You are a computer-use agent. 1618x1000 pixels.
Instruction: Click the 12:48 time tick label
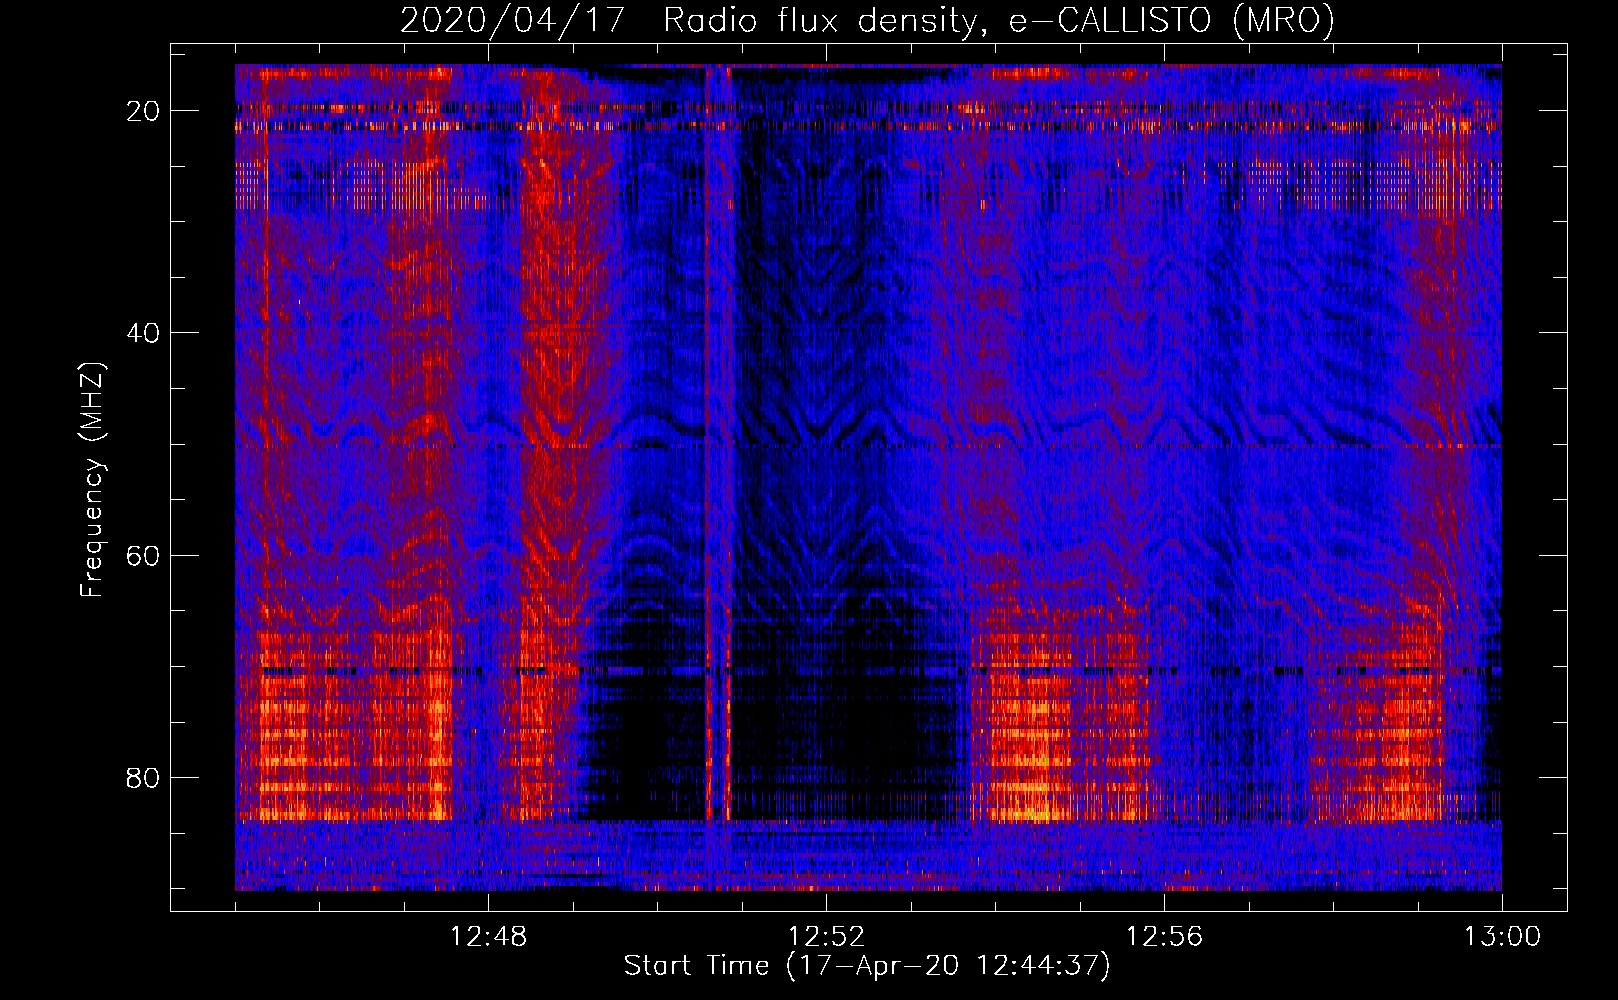[488, 937]
